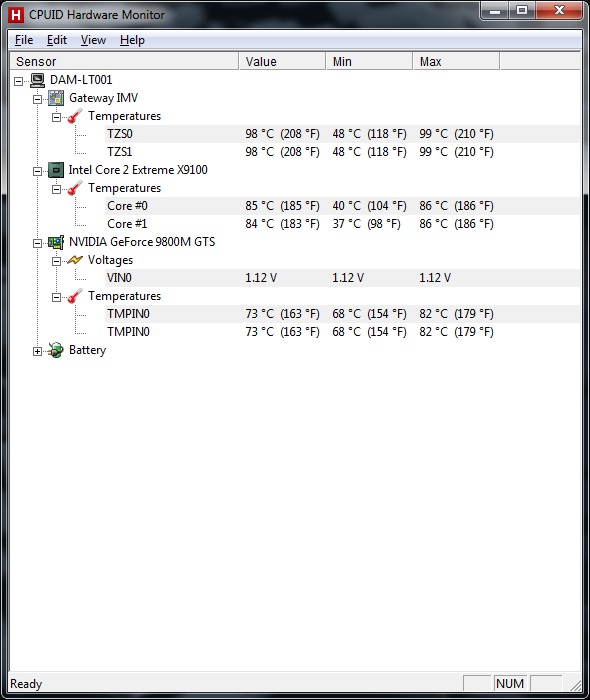
Task: Expand the Battery tree node
Action: pos(37,351)
